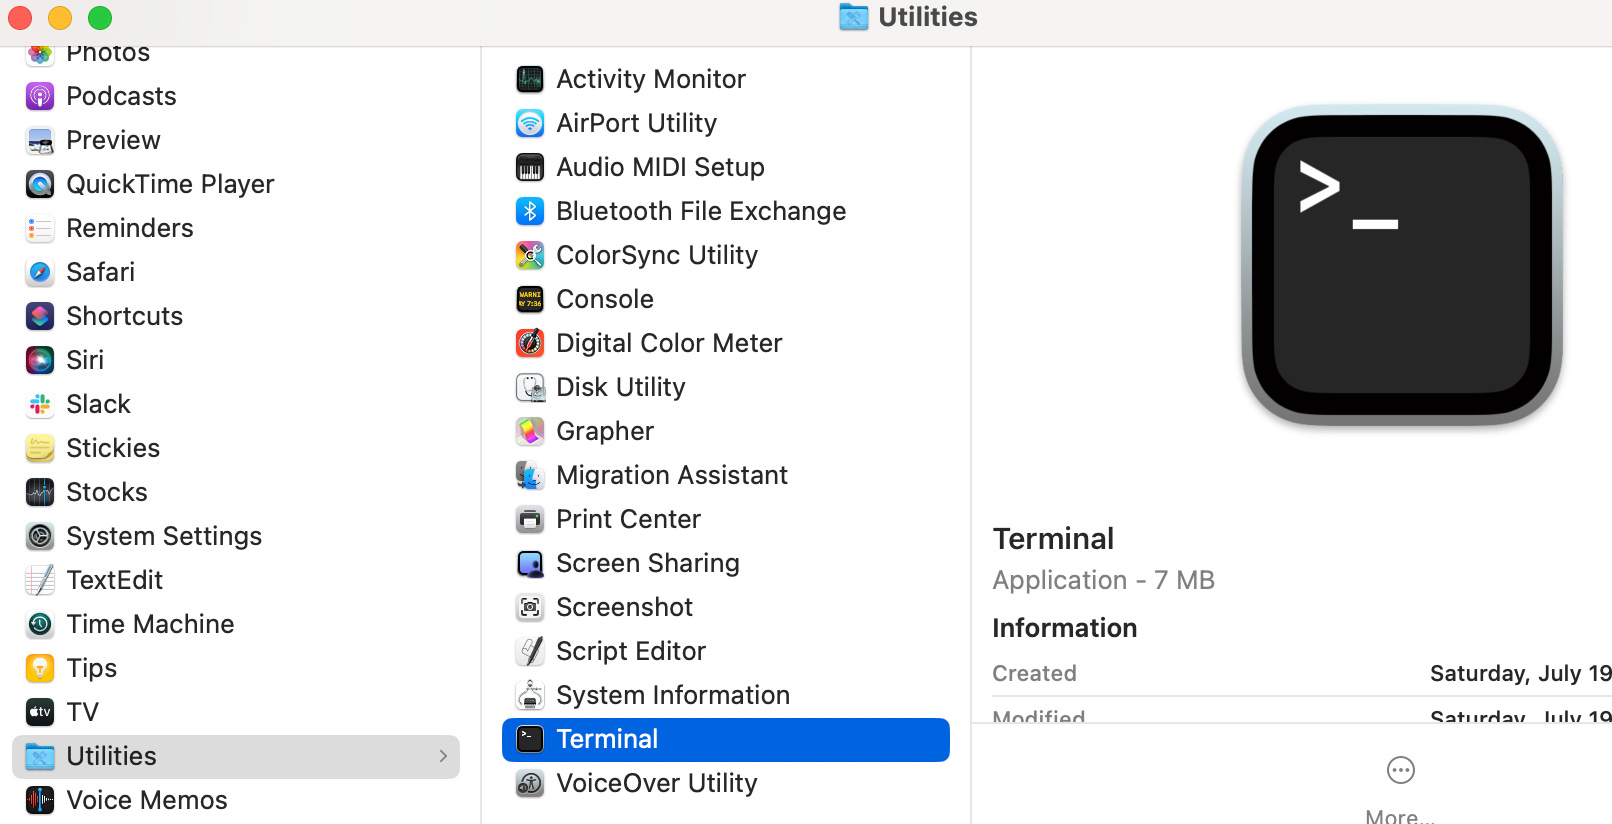Image resolution: width=1612 pixels, height=824 pixels.
Task: Click the Screen Sharing icon
Action: coord(530,563)
